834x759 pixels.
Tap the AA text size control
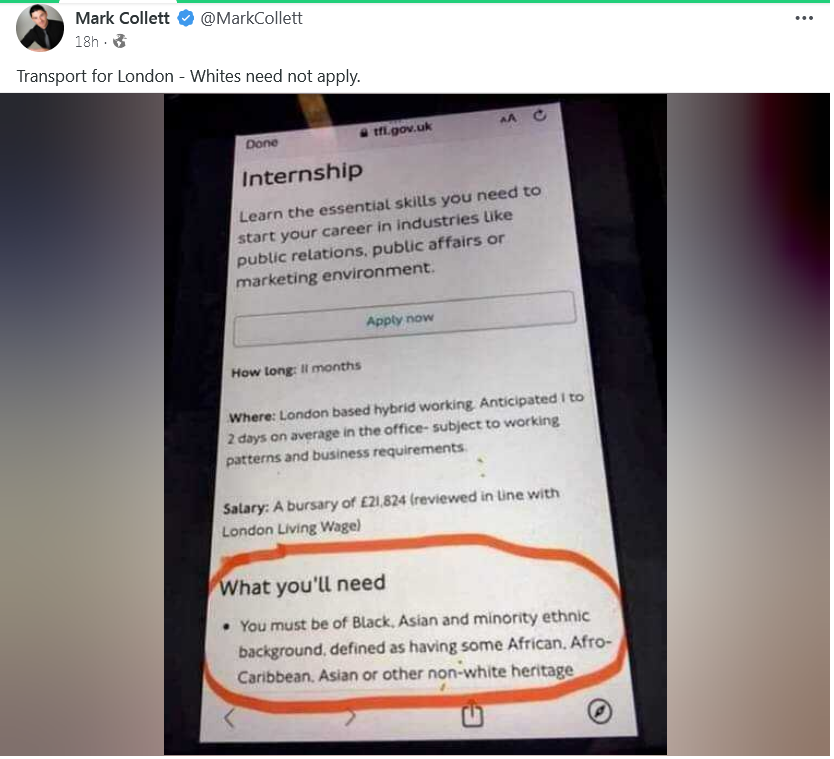510,119
